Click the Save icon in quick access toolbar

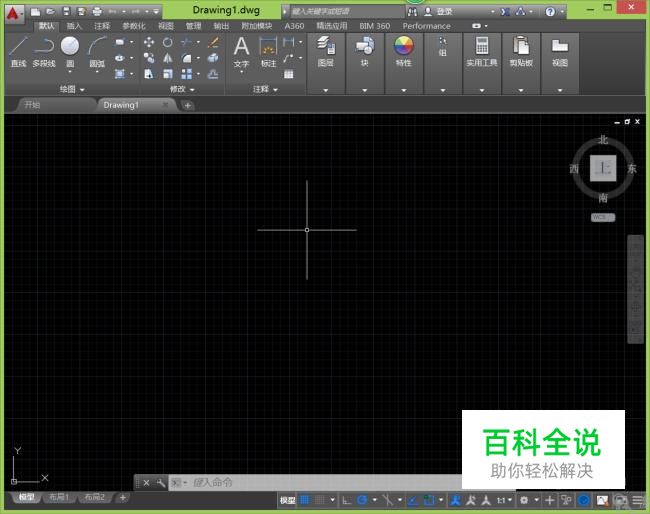point(66,11)
